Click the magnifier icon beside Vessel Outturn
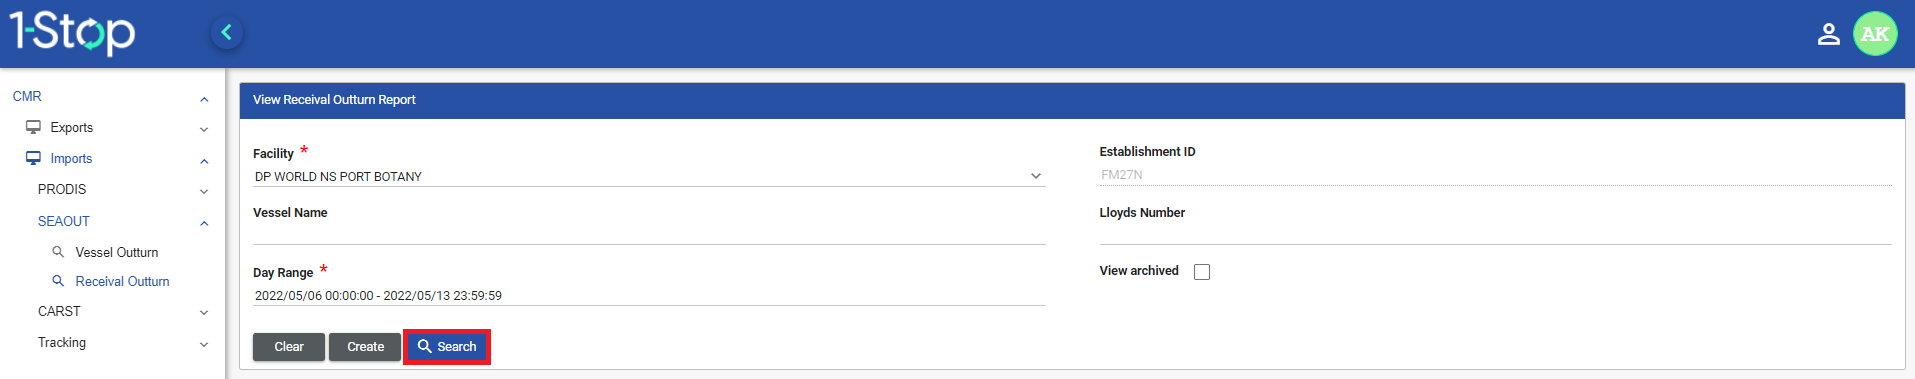Viewport: 1915px width, 379px height. tap(58, 252)
